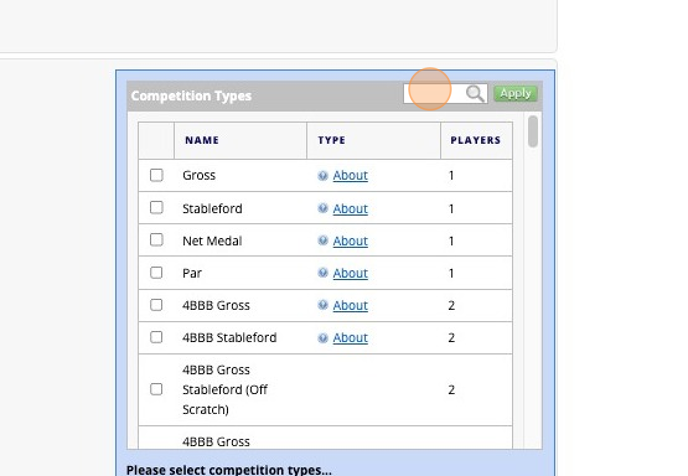This screenshot has width=688, height=476.
Task: Enable the Stableford checkbox
Action: (156, 208)
